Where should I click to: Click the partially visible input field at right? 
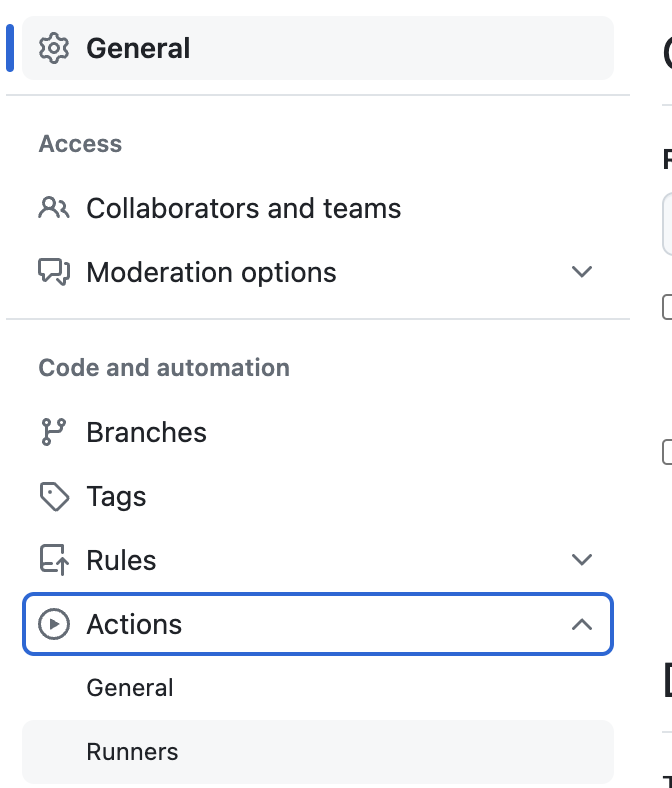pyautogui.click(x=667, y=224)
